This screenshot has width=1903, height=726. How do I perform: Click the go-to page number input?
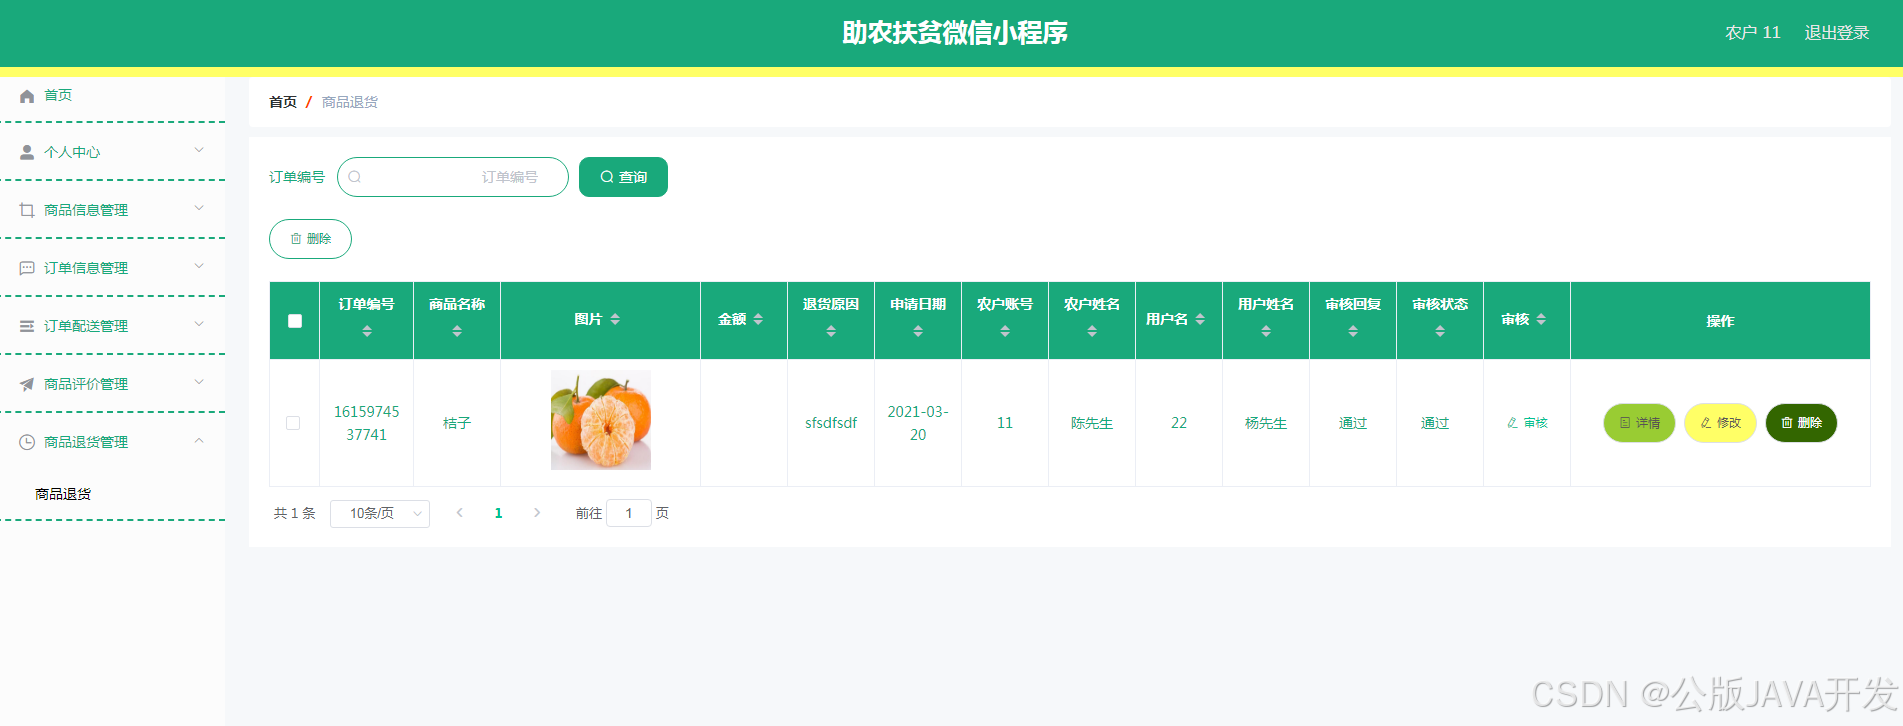[x=629, y=513]
